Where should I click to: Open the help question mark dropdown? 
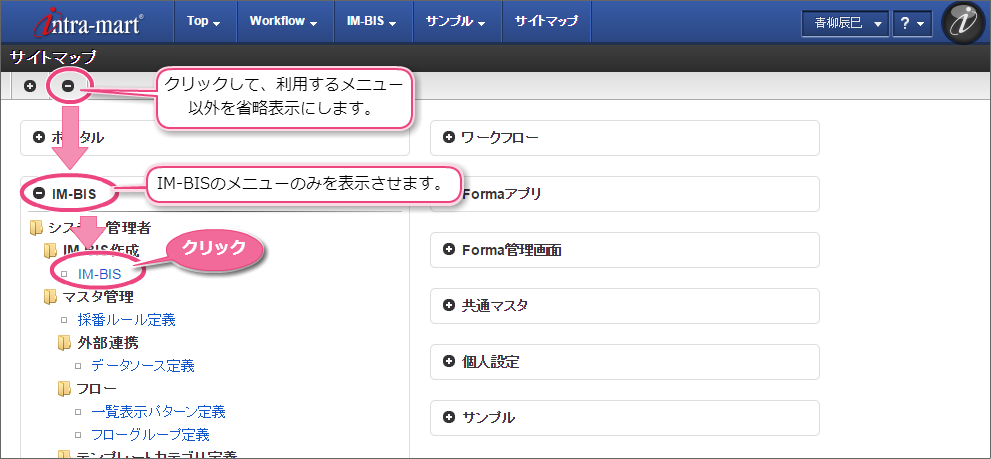click(x=912, y=23)
